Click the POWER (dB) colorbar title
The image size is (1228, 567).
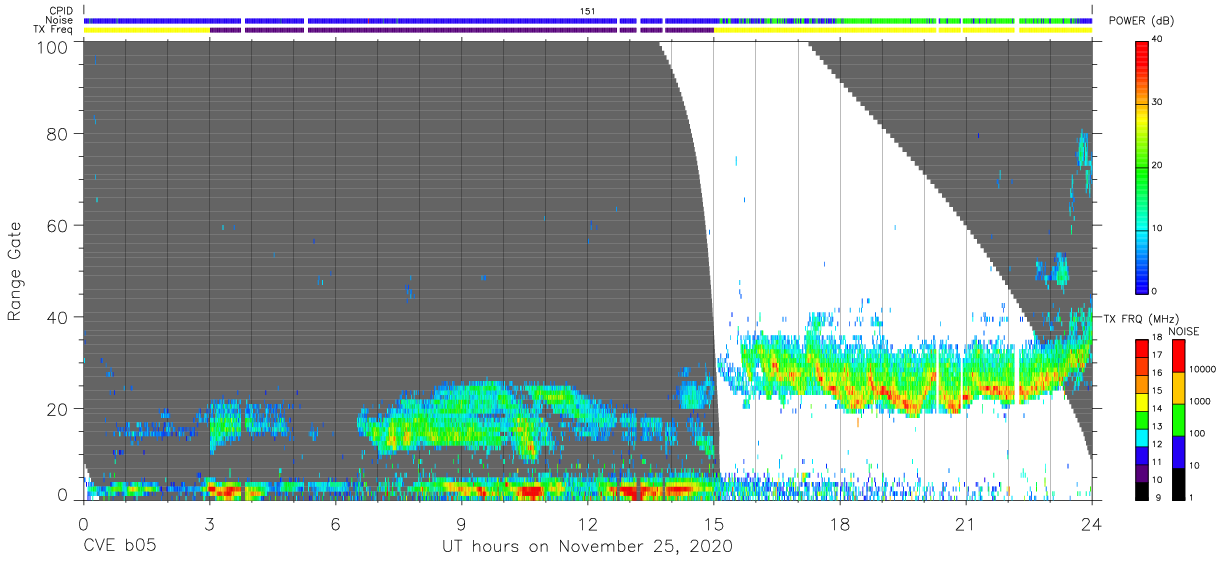[1142, 21]
